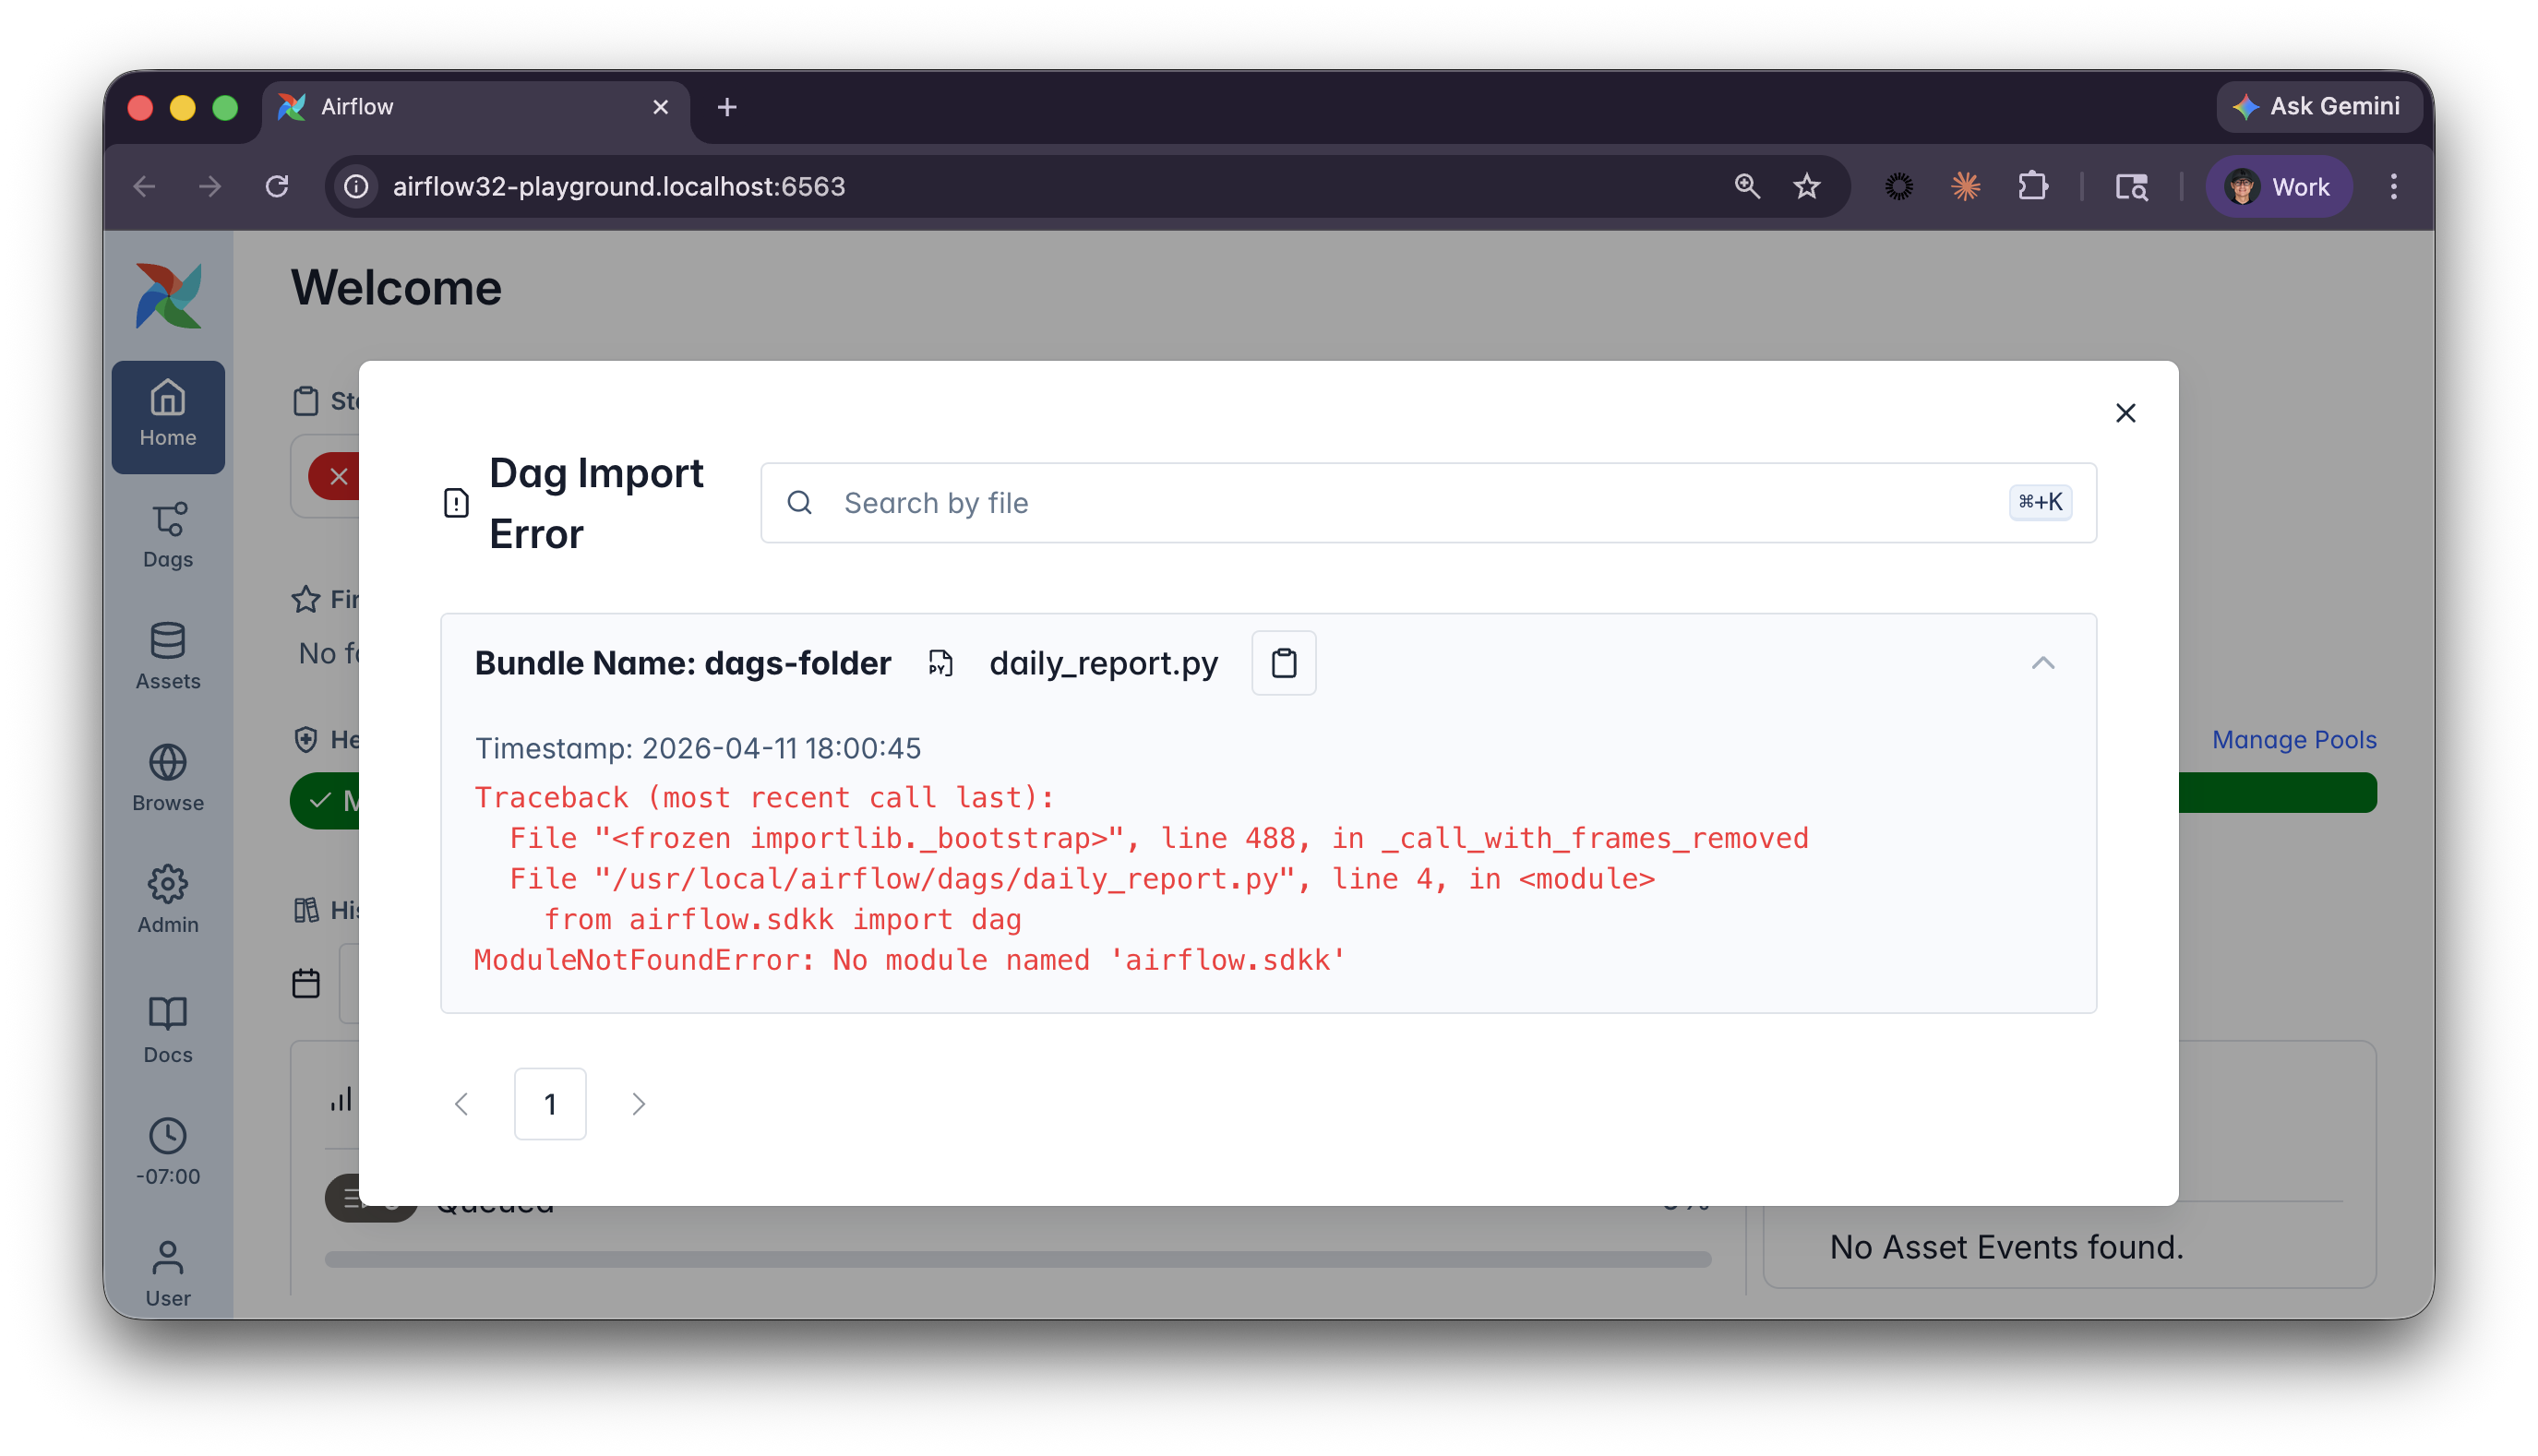Click the python file icon beside daily_report.py
Image resolution: width=2538 pixels, height=1456 pixels.
939,663
